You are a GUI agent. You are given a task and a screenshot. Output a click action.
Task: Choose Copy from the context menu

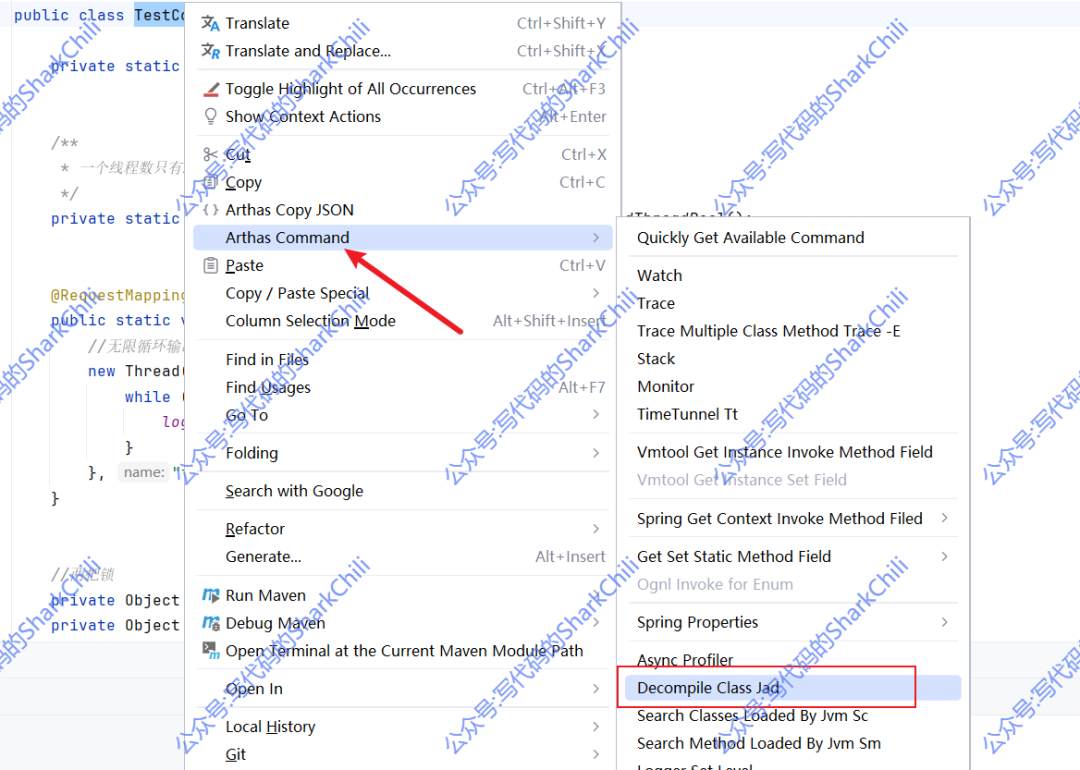click(403, 183)
